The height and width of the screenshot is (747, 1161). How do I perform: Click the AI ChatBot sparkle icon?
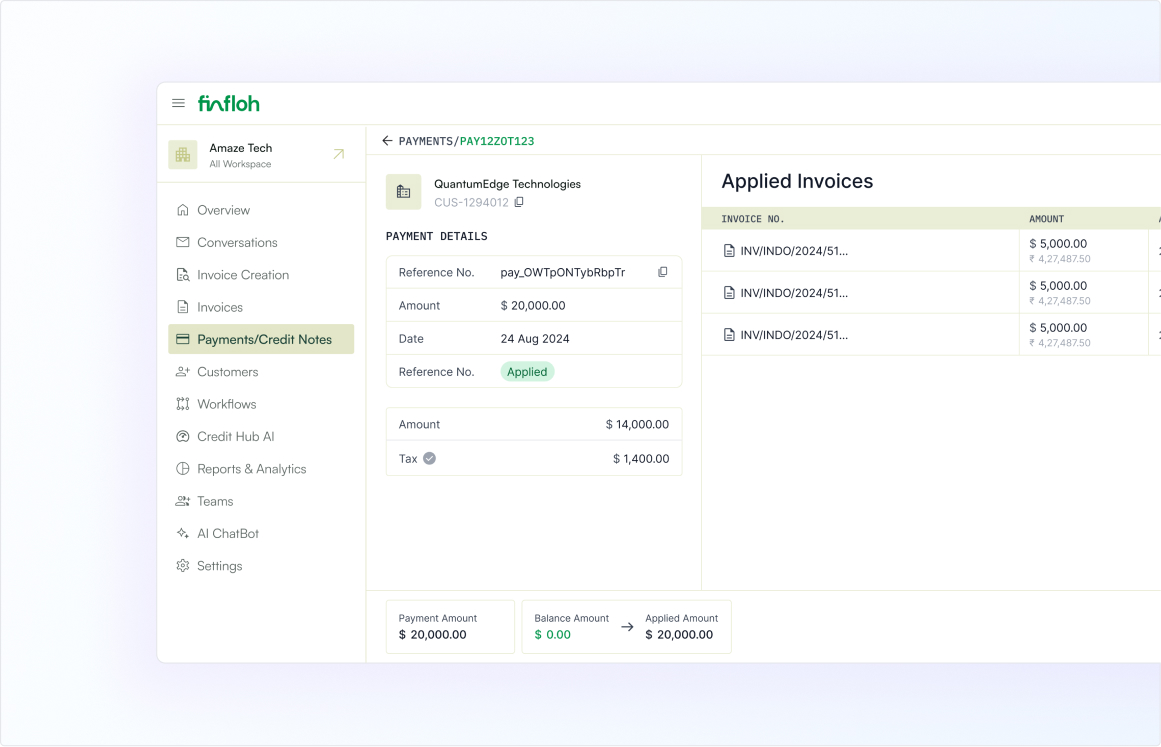(x=183, y=533)
